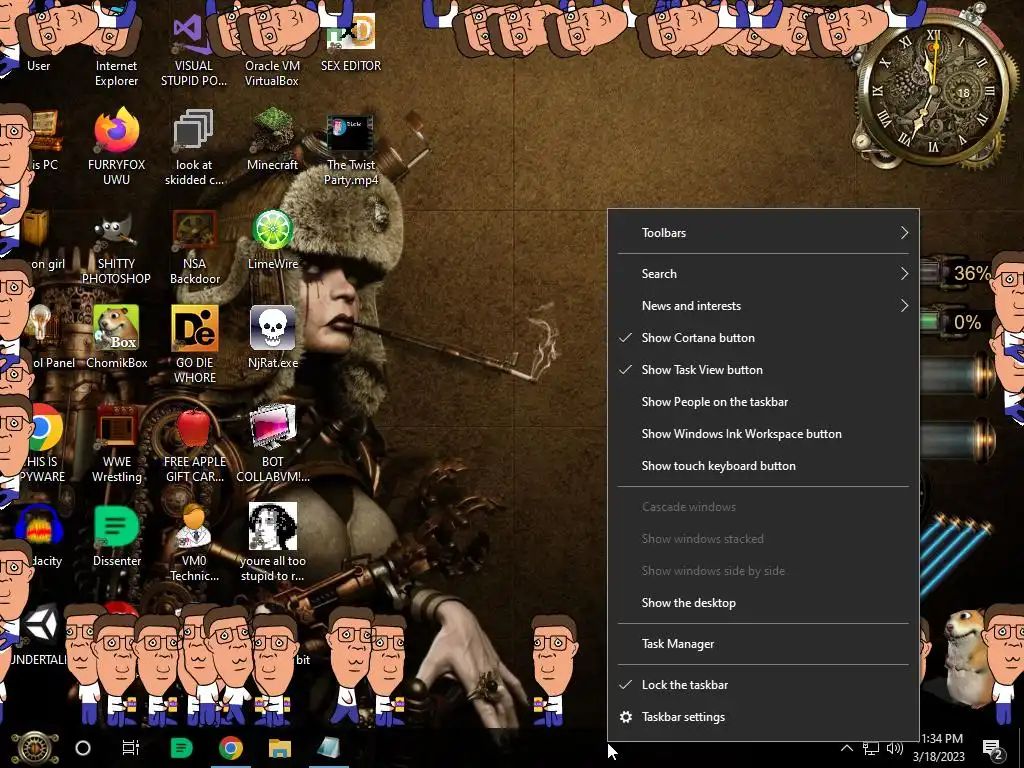1024x768 pixels.
Task: Show hidden icons tray chevron
Action: click(846, 748)
